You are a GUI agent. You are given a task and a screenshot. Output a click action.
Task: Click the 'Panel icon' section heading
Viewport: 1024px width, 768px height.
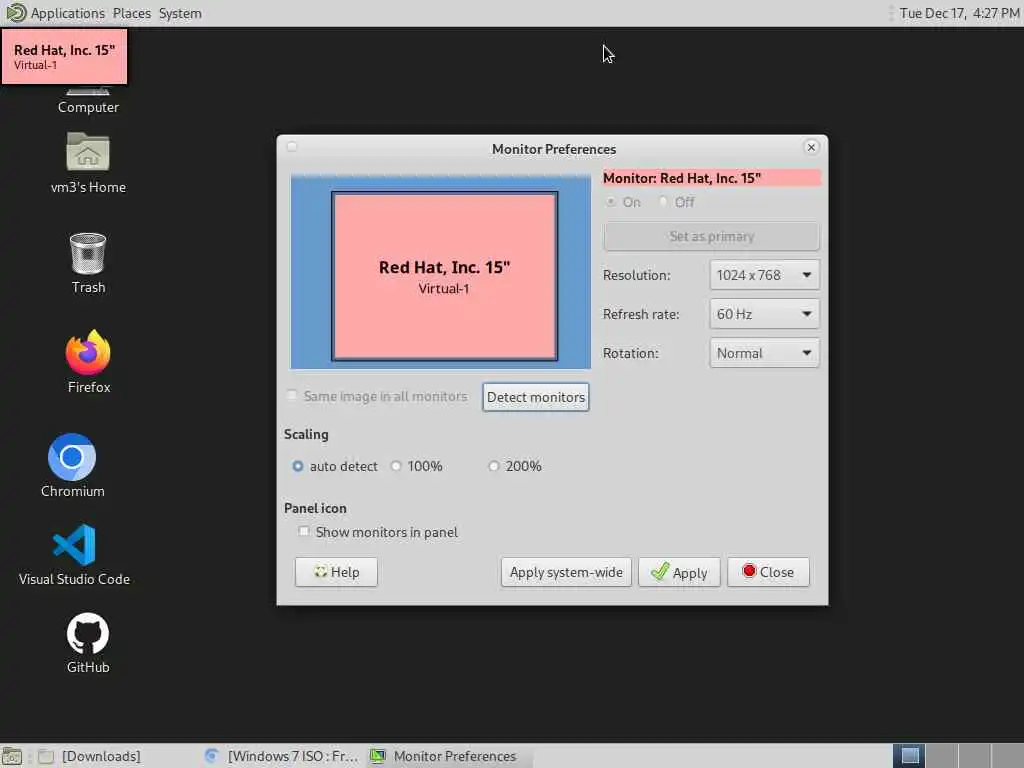[x=315, y=508]
